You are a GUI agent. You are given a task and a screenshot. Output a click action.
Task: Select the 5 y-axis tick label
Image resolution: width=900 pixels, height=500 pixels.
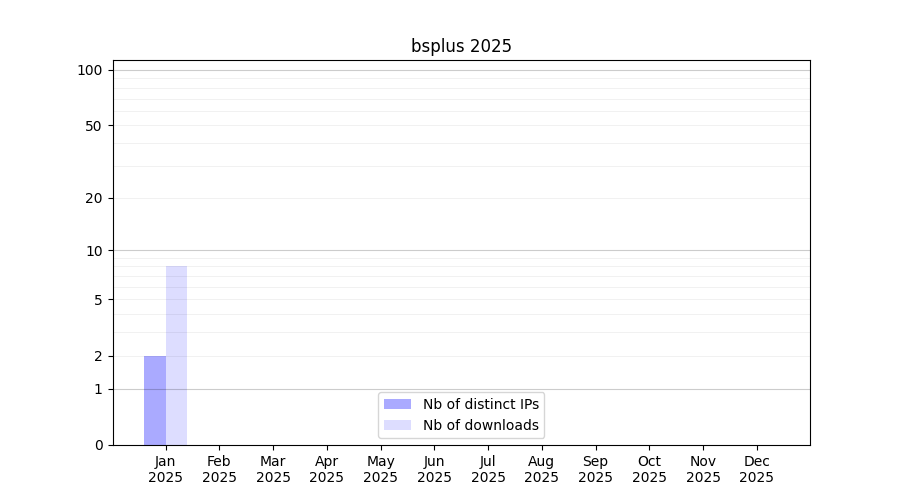click(98, 300)
